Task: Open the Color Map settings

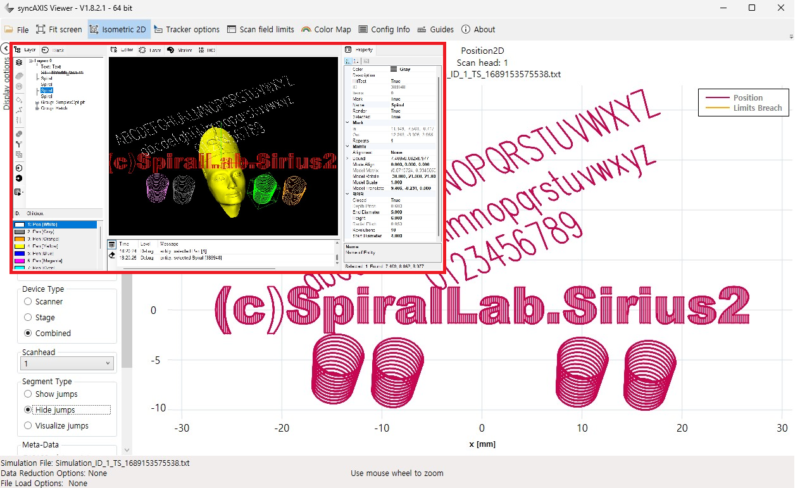Action: click(326, 30)
